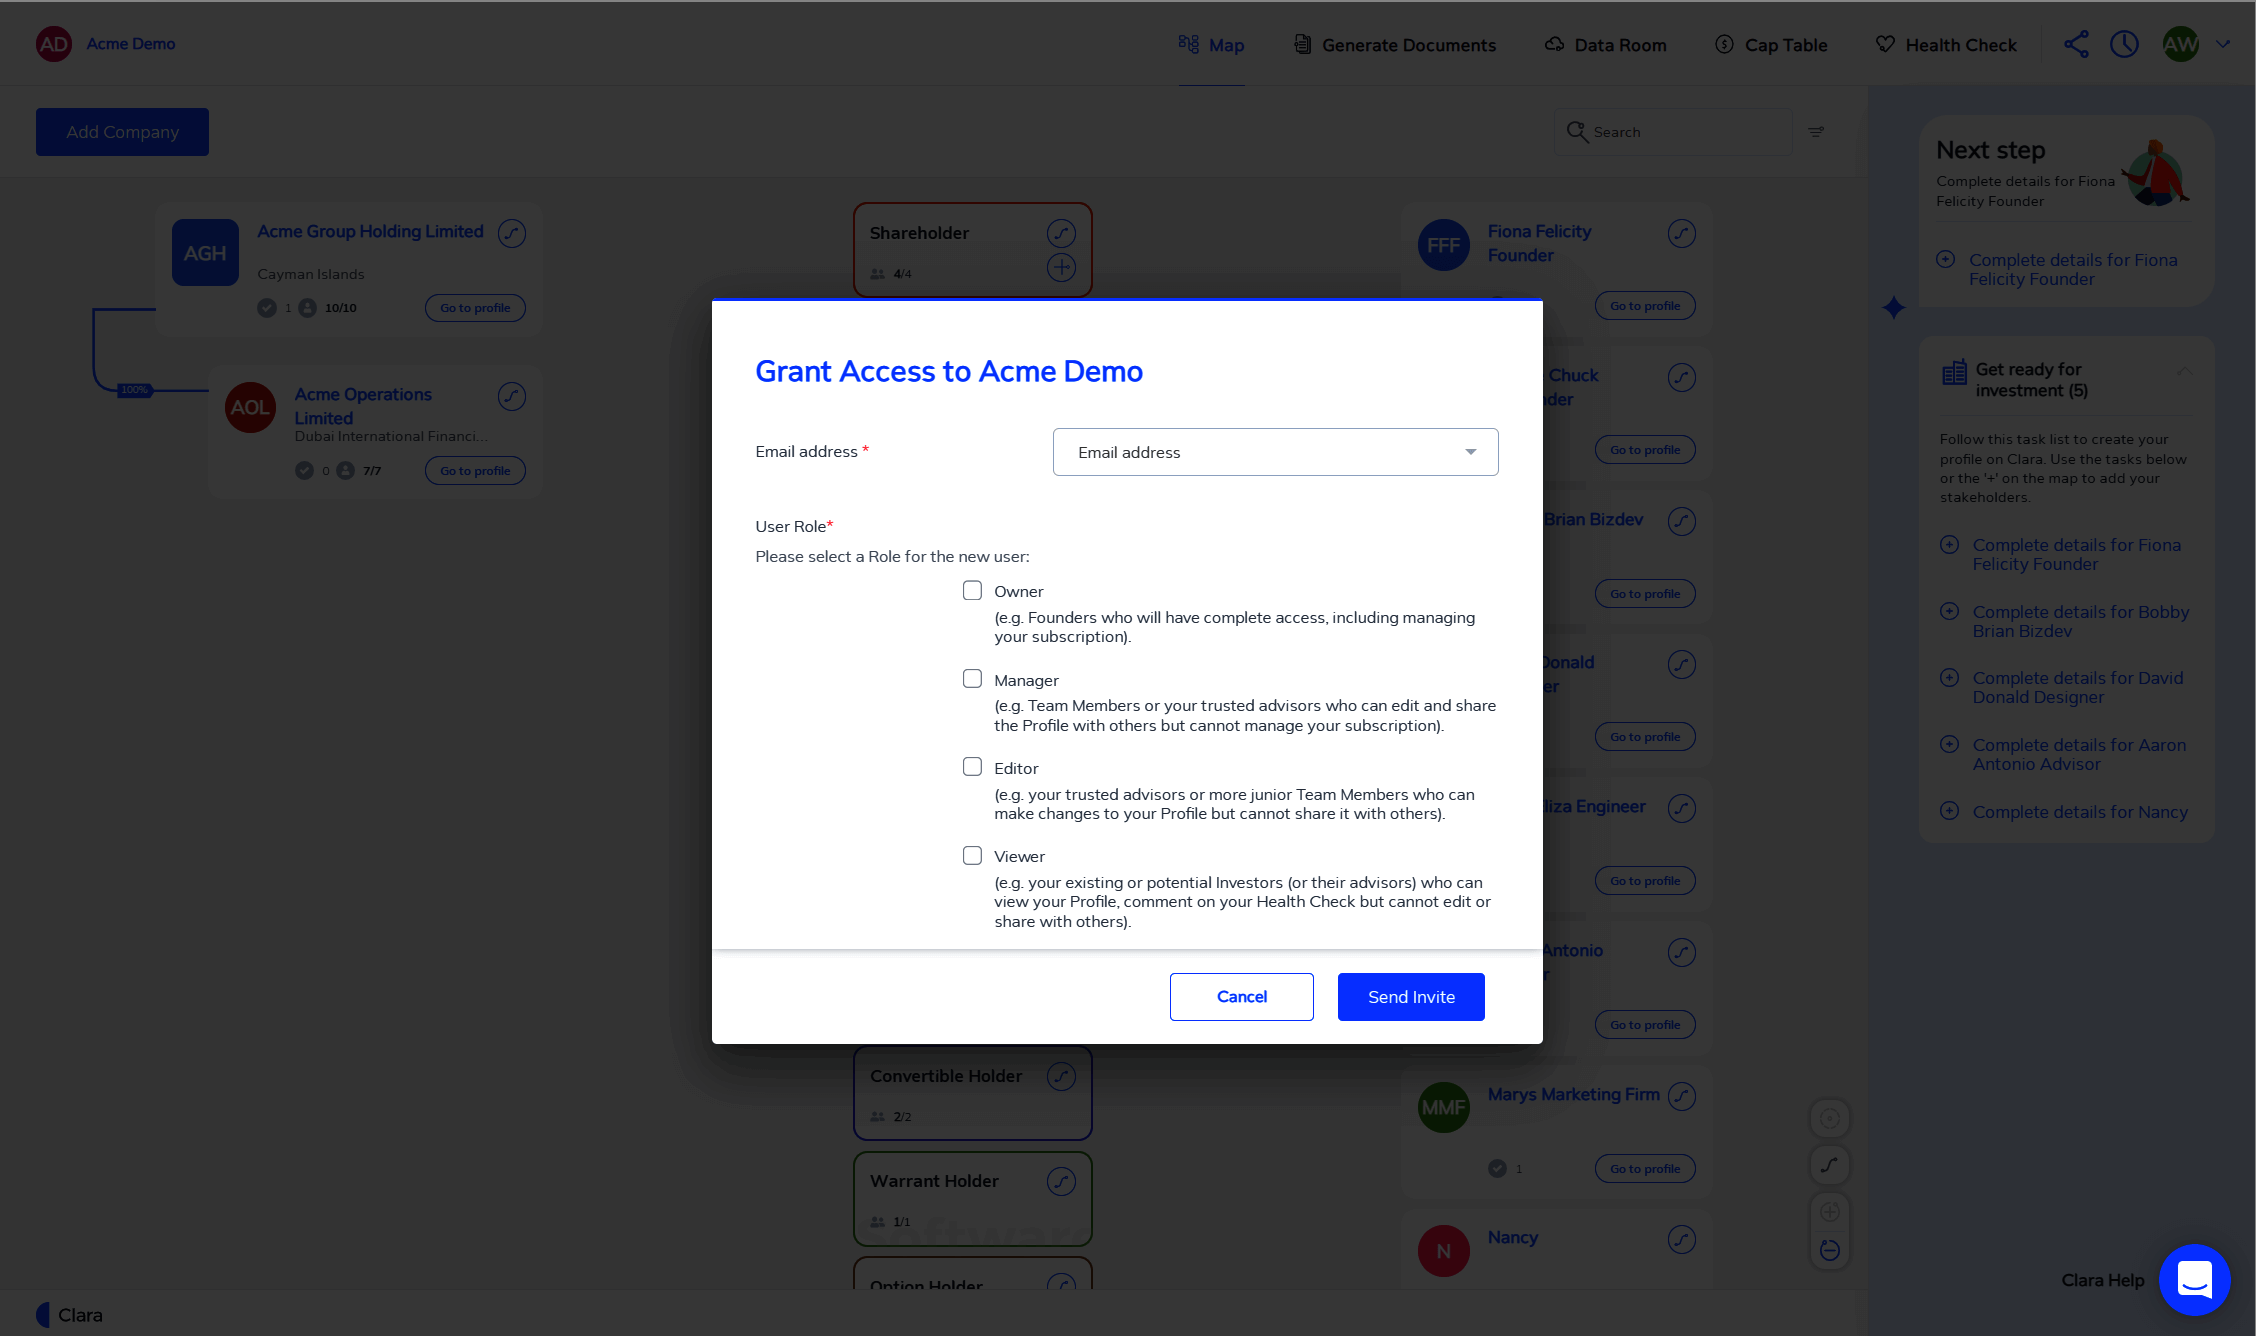Click the AD Acme Demo logo

pos(54,44)
